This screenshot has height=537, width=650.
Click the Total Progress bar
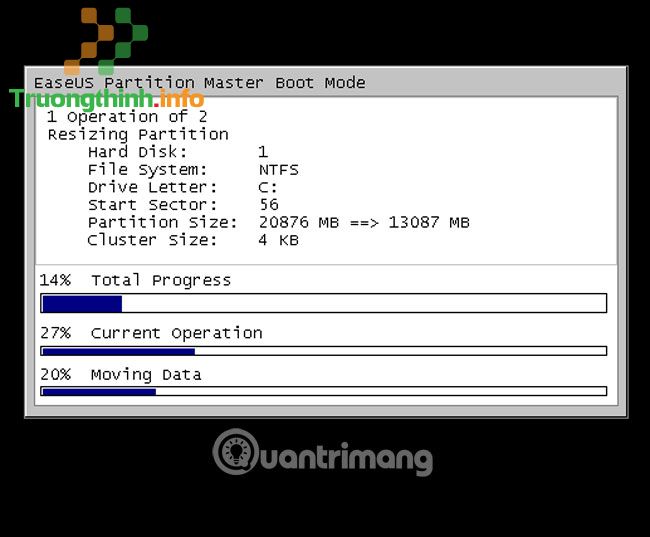[324, 303]
